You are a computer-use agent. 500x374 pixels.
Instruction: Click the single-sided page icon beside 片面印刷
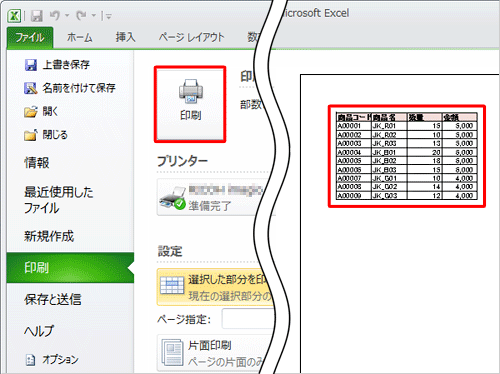point(172,353)
